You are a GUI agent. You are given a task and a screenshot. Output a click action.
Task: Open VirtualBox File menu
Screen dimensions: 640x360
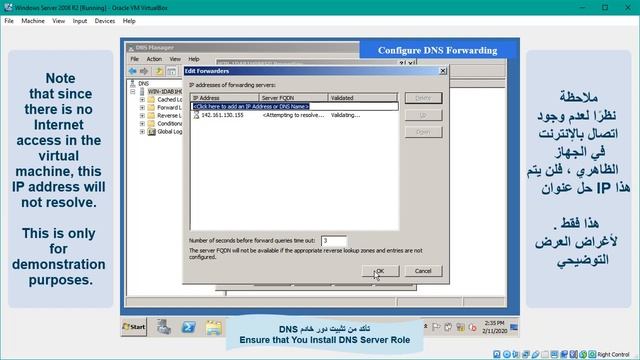9,21
